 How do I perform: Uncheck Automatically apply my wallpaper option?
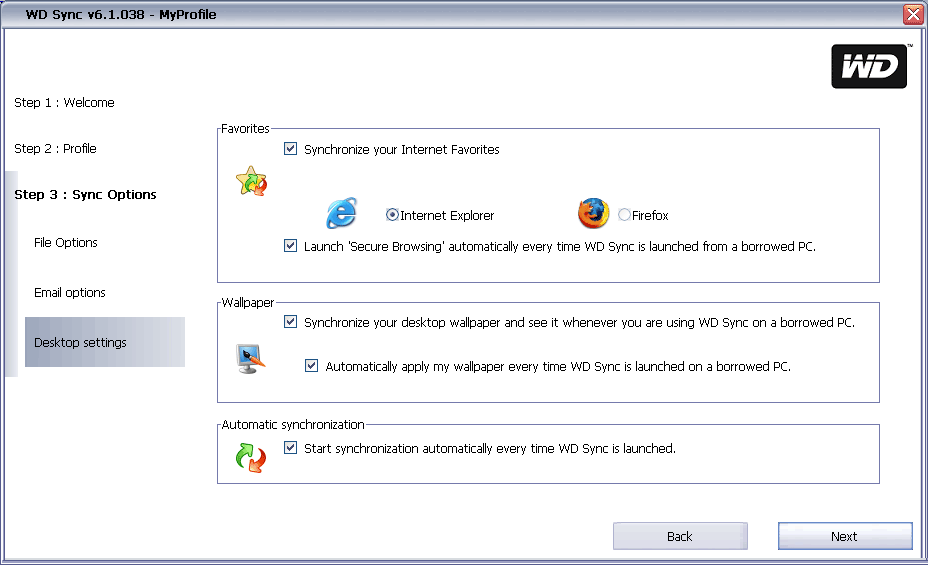coord(312,366)
